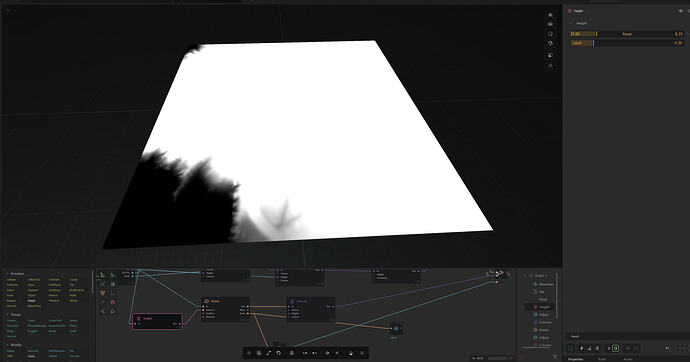The image size is (690, 362).
Task: Select the orange-icon node connected to Height
Action: (226, 310)
